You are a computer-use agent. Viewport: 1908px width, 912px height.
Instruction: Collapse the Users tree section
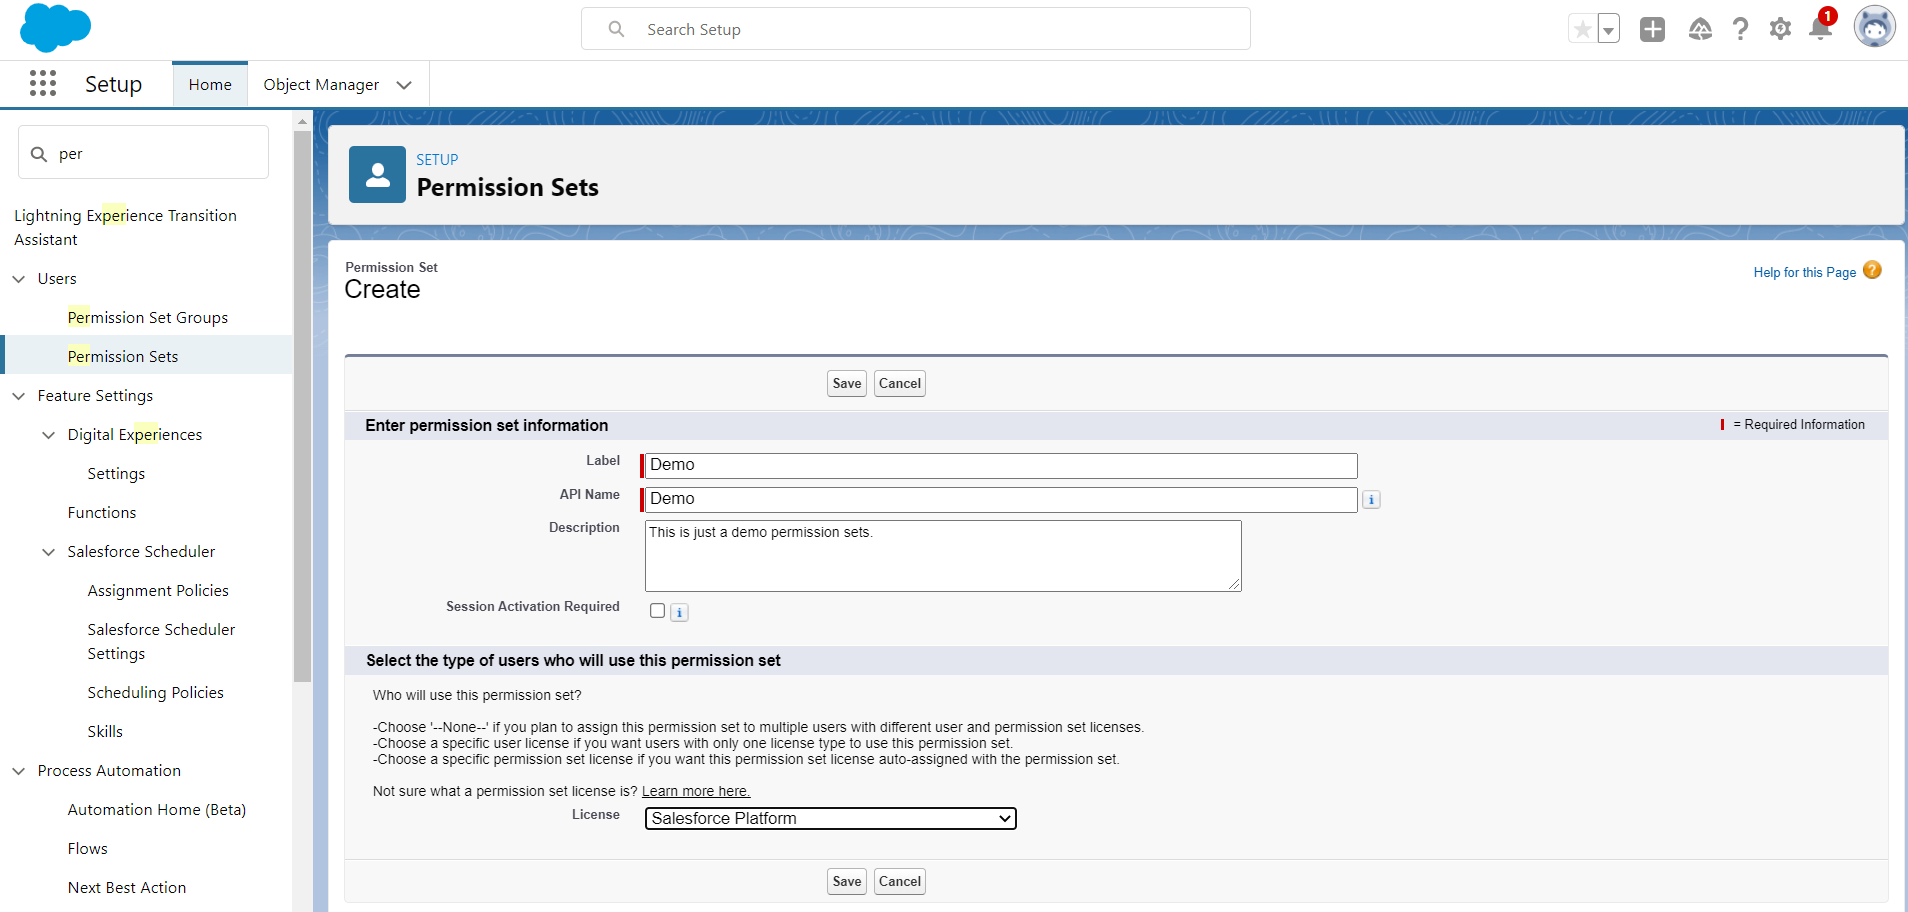click(19, 279)
